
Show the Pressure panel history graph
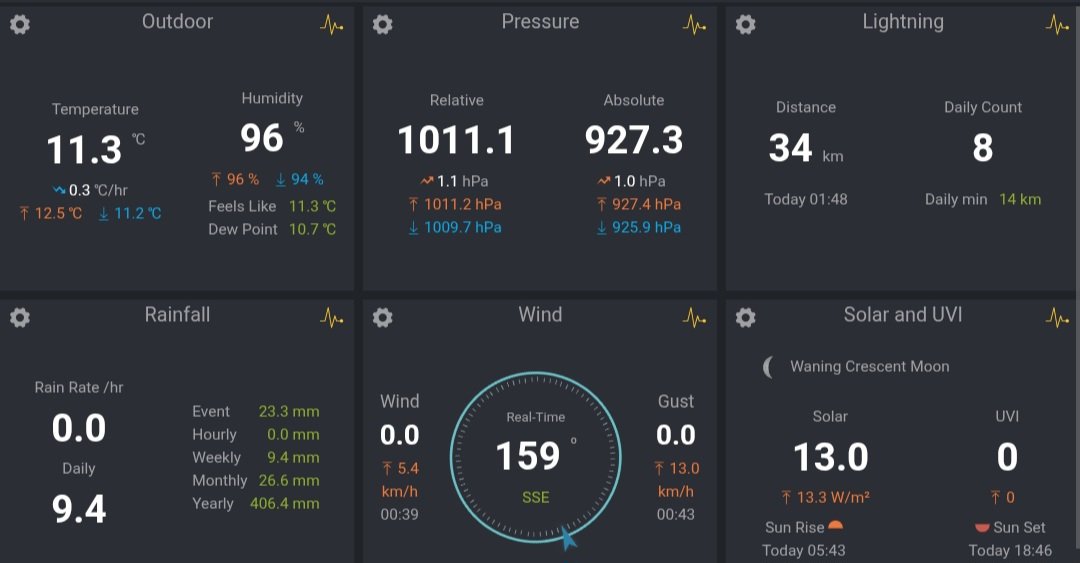pos(694,25)
